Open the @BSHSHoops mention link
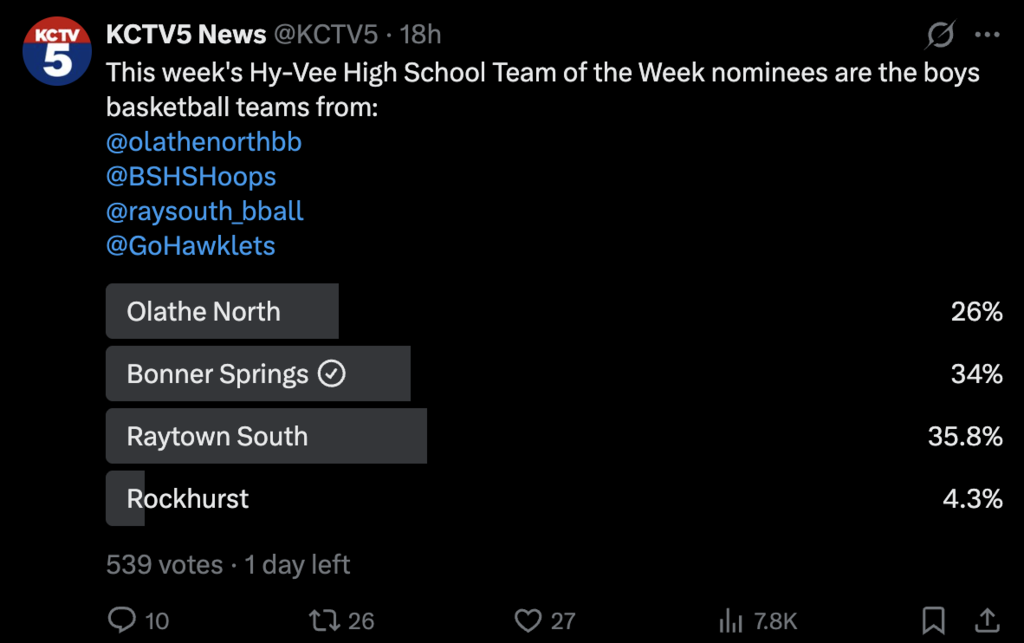The image size is (1024, 643). 191,177
